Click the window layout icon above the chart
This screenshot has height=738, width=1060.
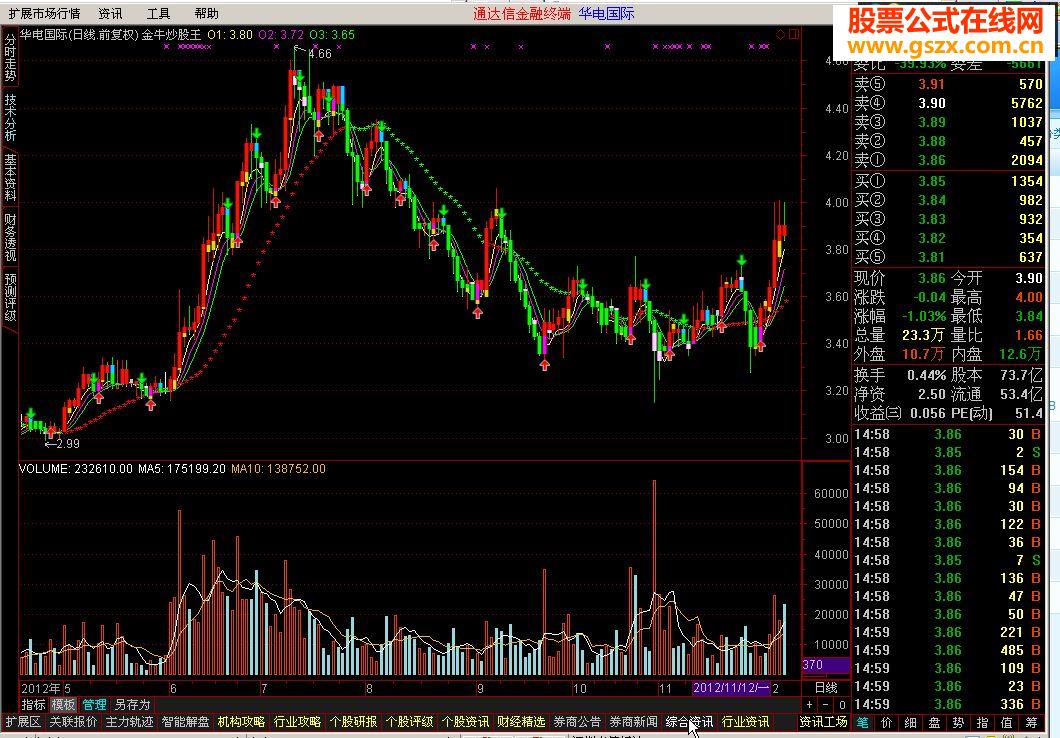[794, 34]
